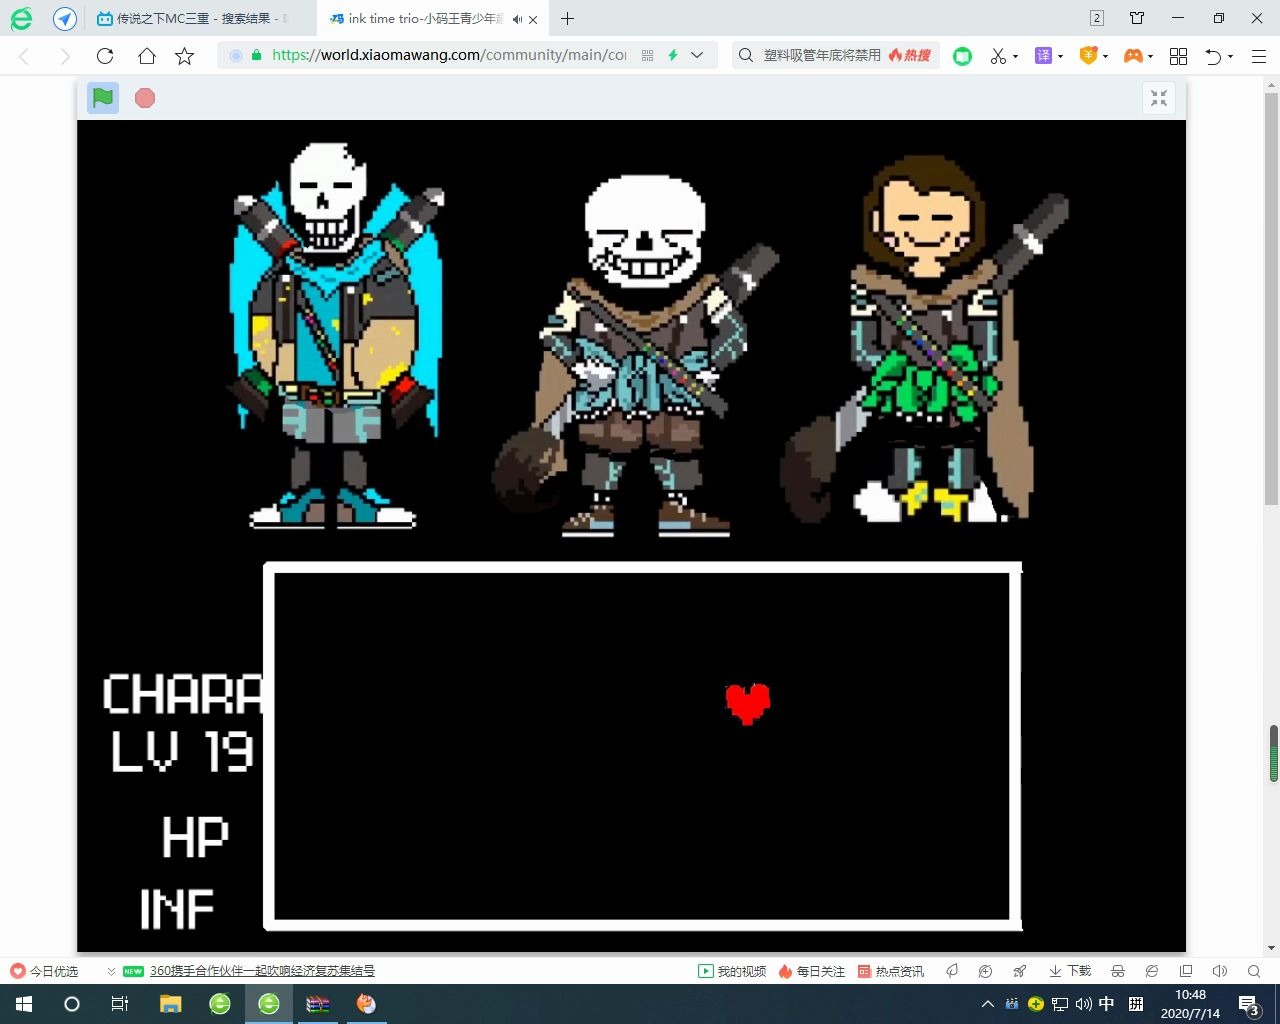Expand the status bar news dropdown arrow
Screen dimensions: 1280x1024
tap(110, 971)
